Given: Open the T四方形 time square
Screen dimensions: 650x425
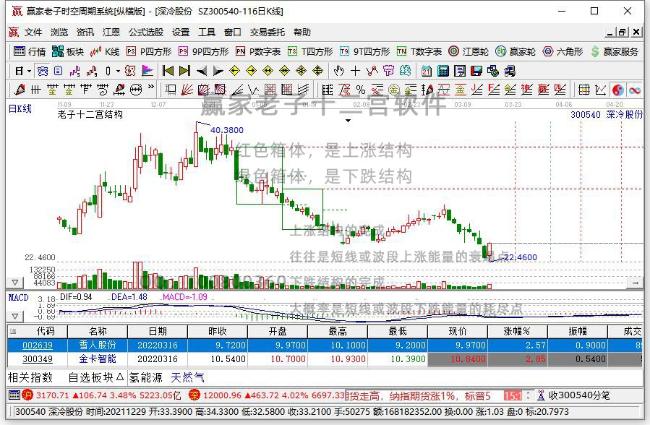Looking at the screenshot, I should pyautogui.click(x=310, y=51).
